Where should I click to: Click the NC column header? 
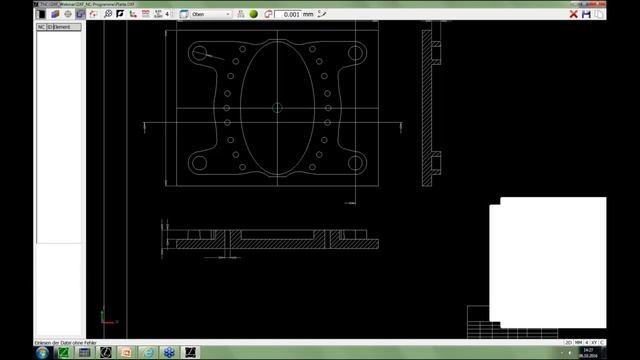[x=41, y=27]
